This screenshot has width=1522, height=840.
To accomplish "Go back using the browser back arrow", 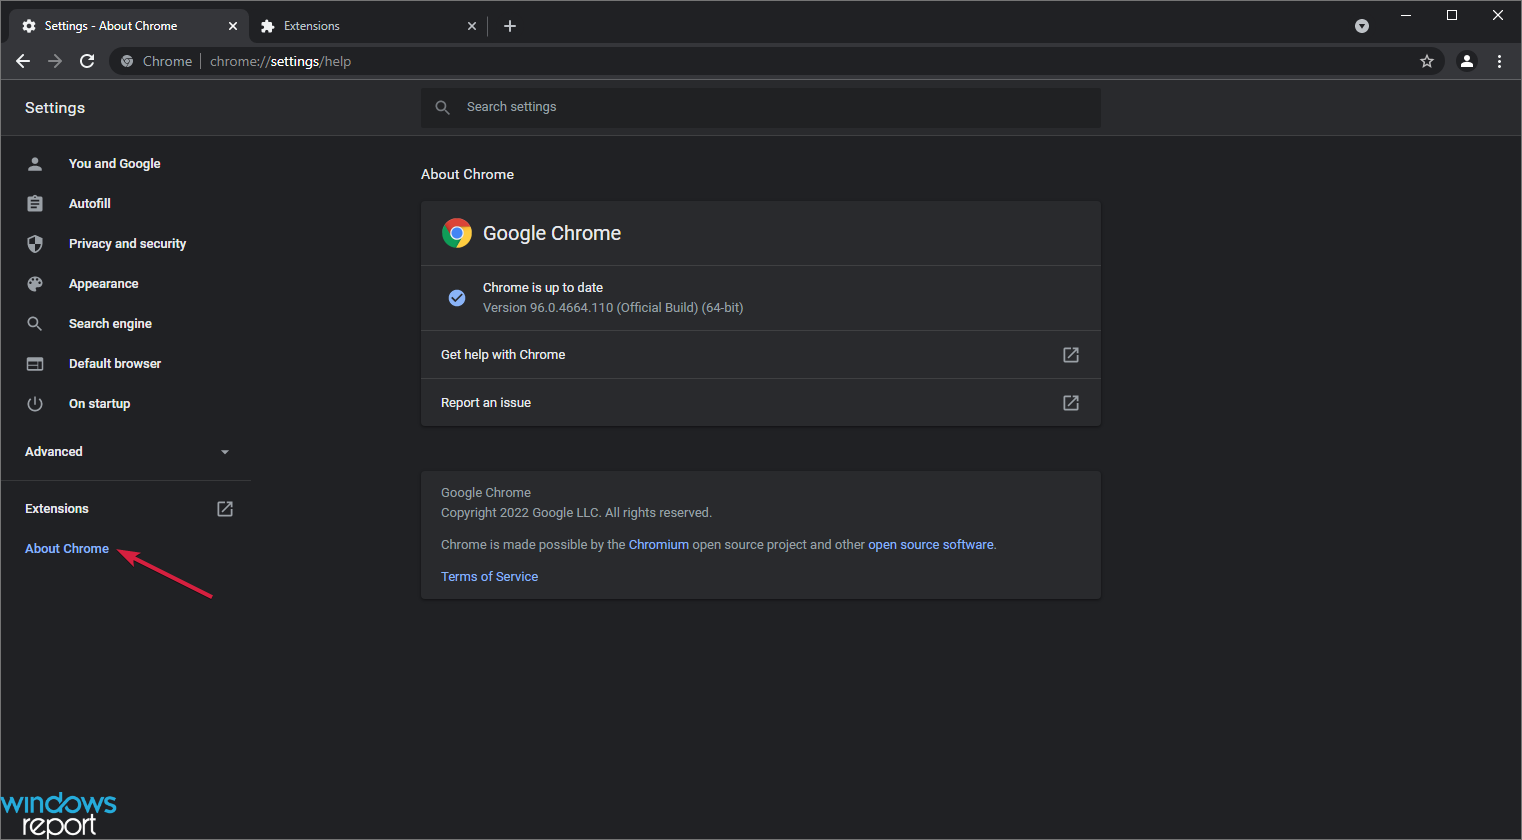I will tap(23, 61).
